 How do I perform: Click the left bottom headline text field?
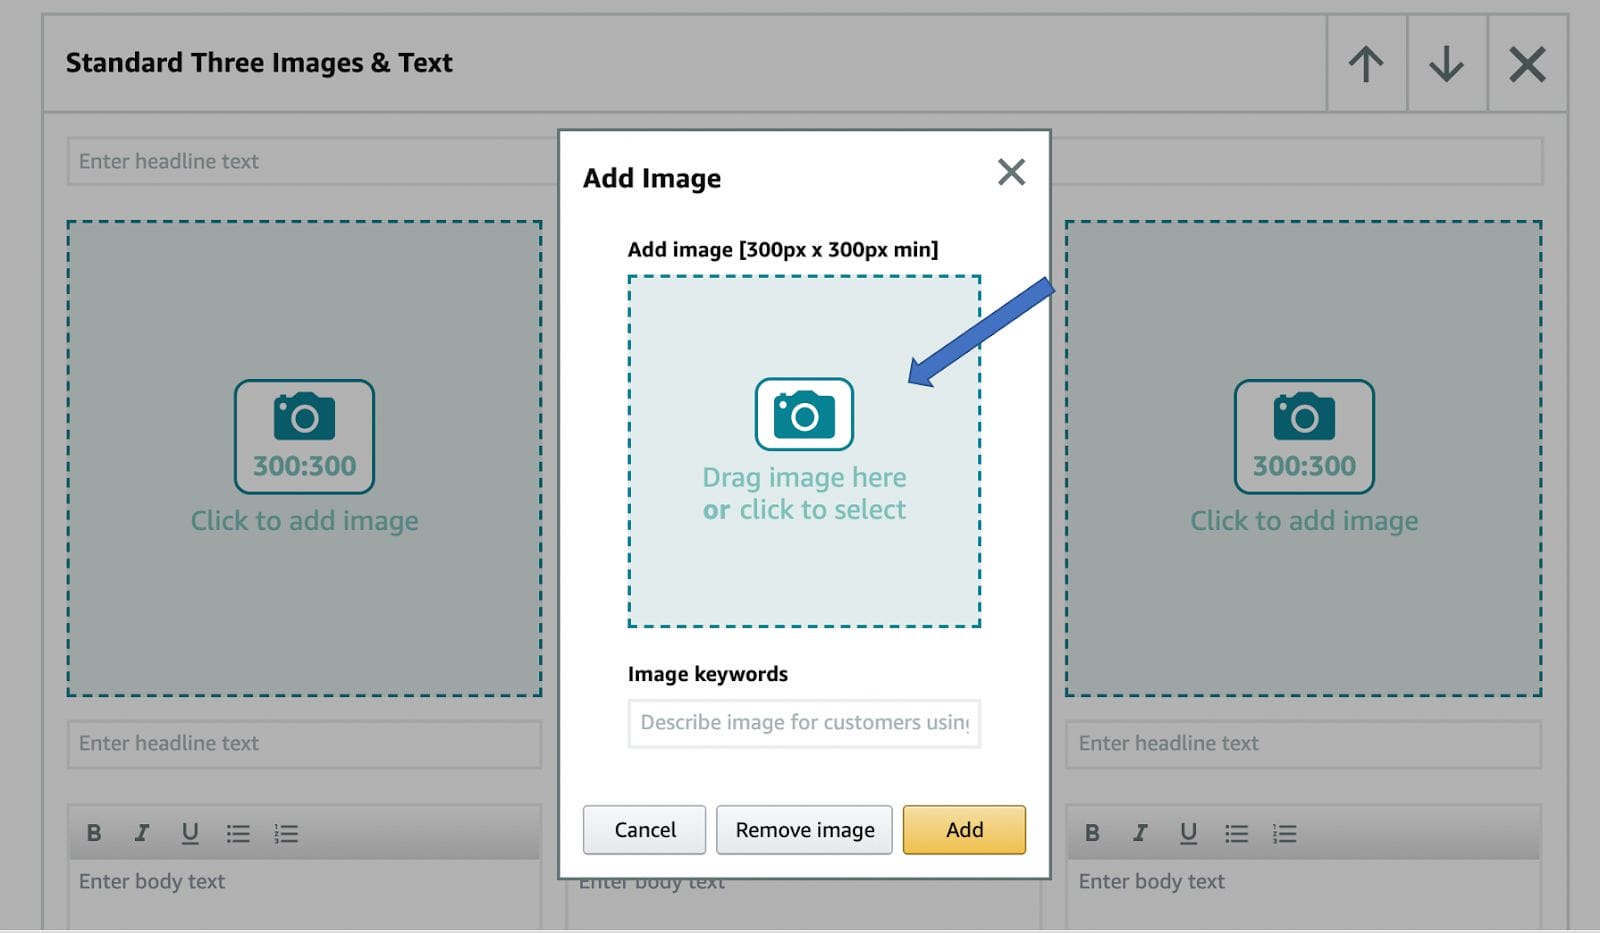click(304, 744)
